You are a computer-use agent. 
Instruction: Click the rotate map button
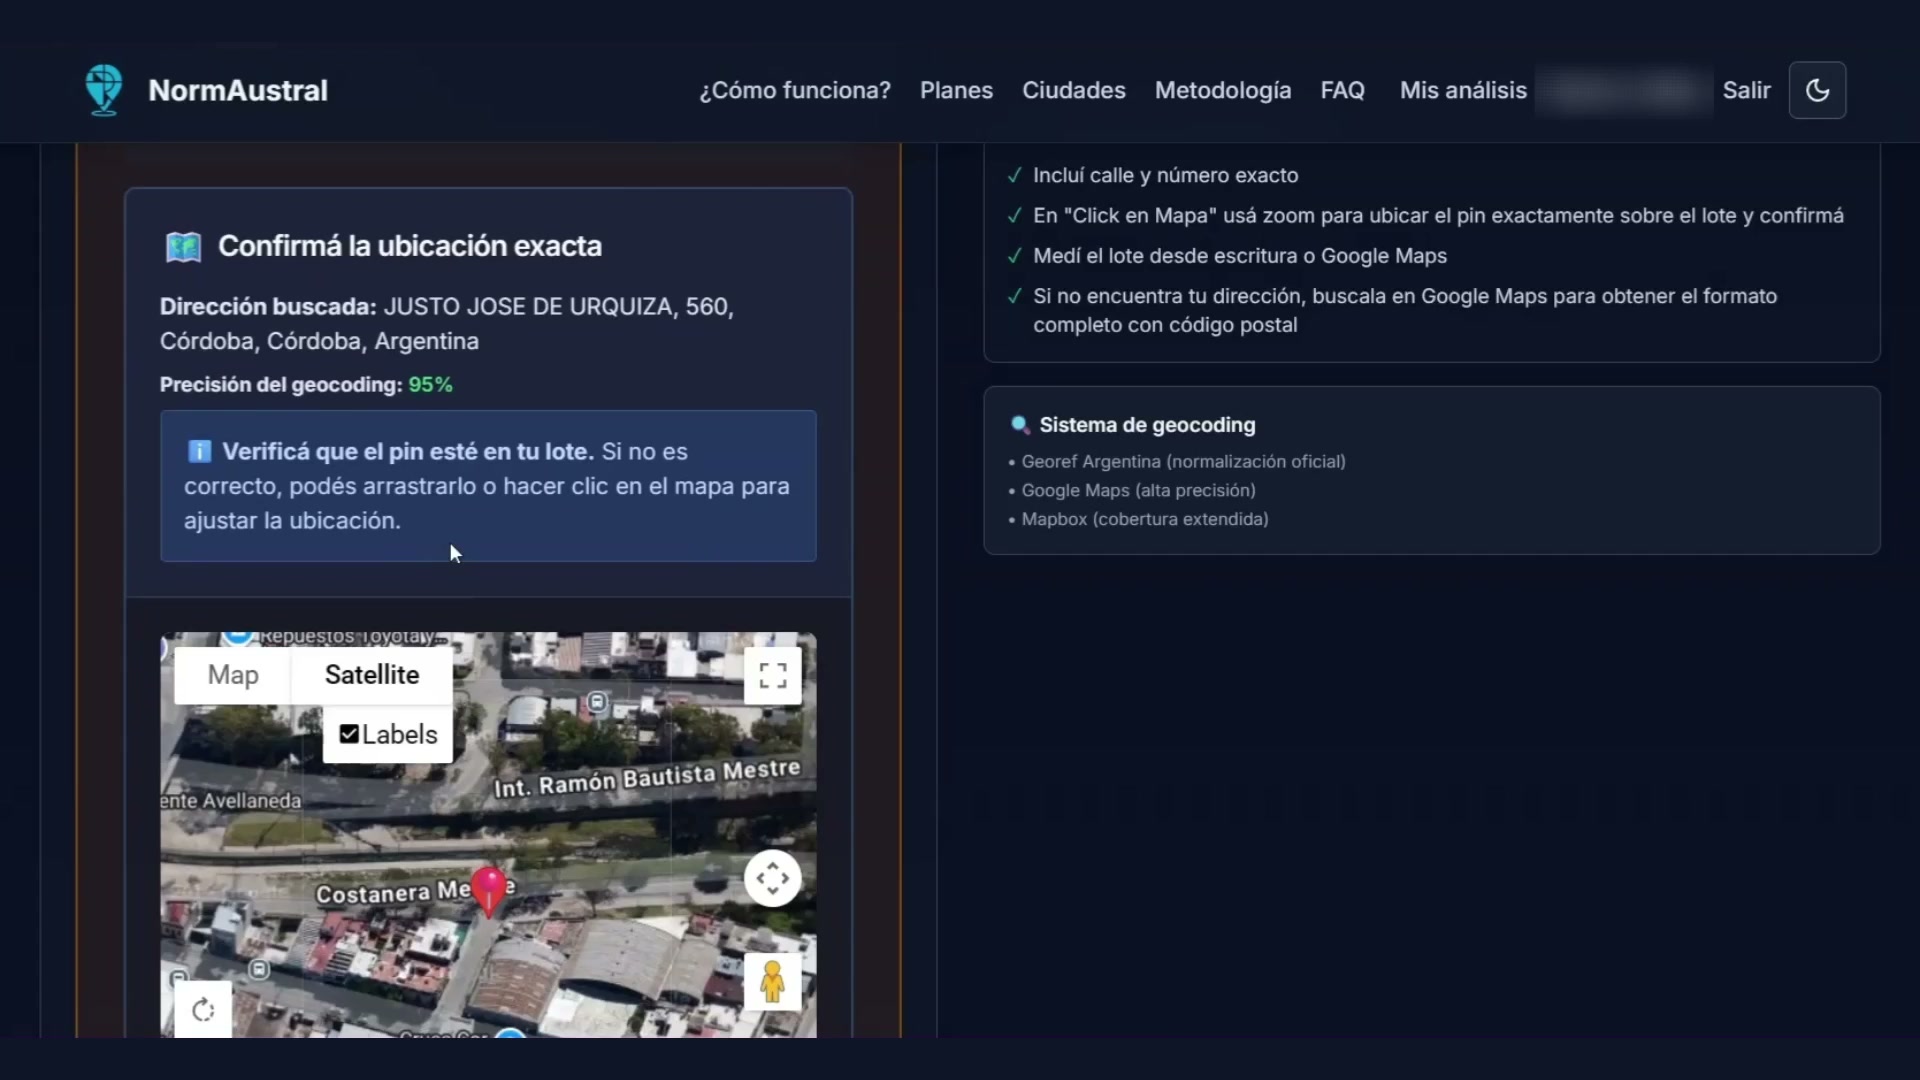point(203,1010)
